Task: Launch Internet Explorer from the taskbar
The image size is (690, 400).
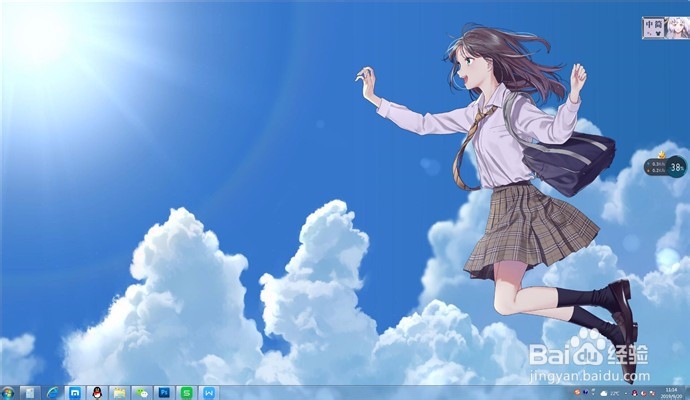Action: pos(53,393)
